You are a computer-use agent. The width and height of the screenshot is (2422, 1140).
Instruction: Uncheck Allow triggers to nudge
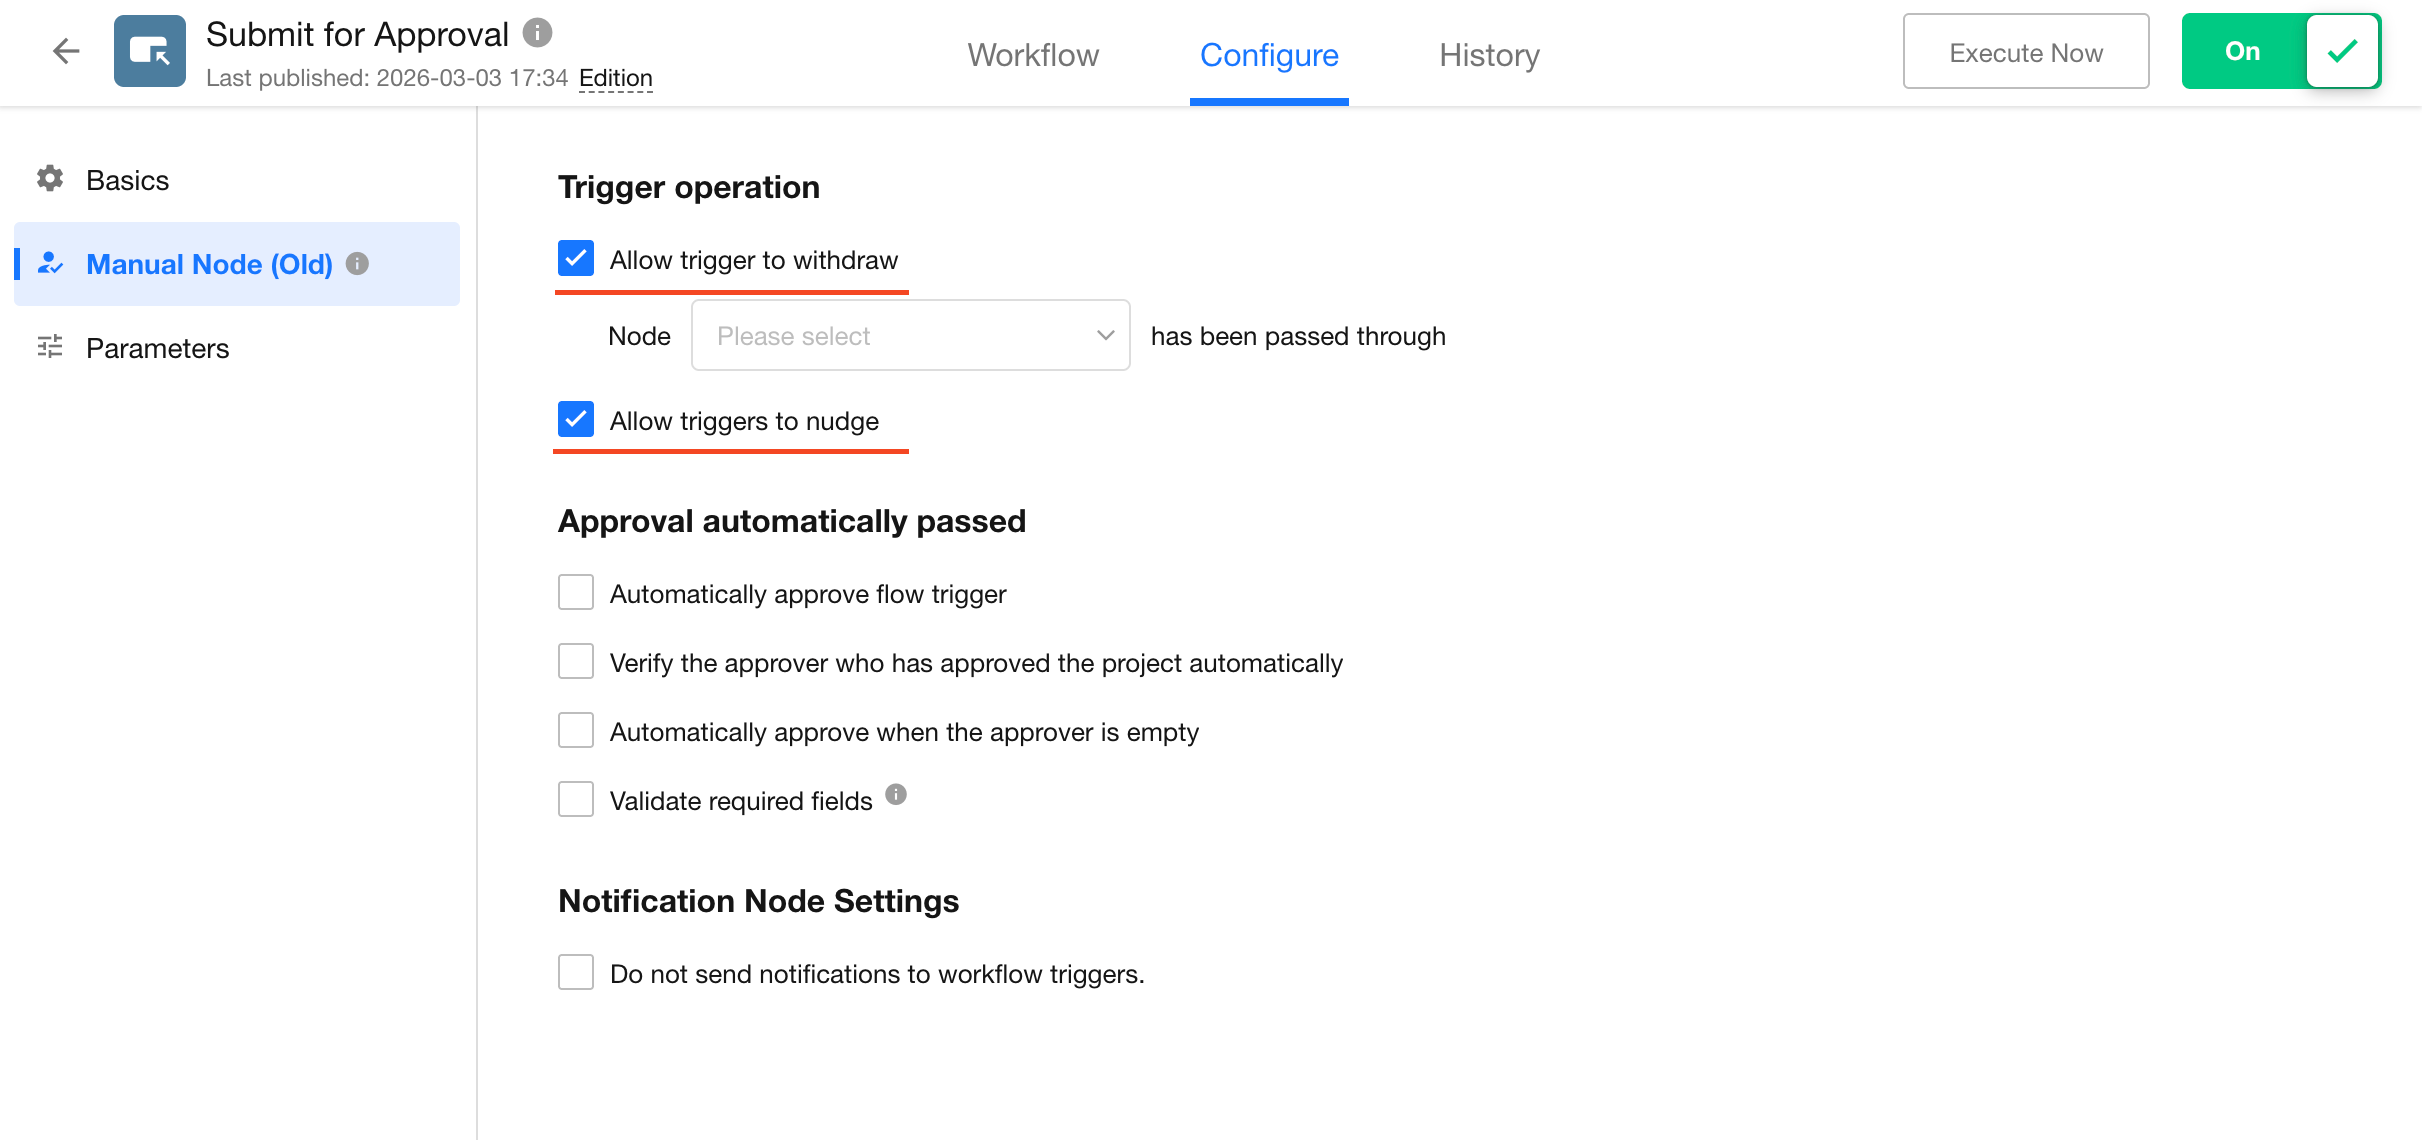(x=576, y=419)
